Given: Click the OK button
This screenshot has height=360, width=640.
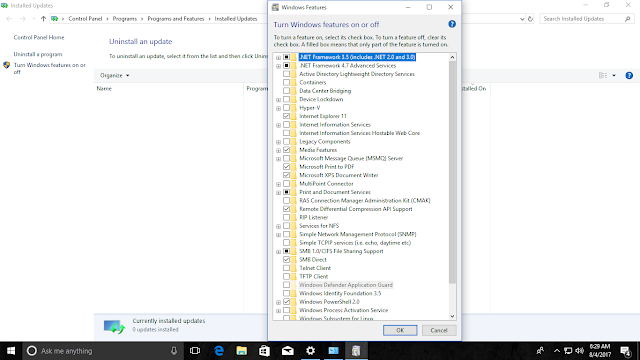Looking at the screenshot, I should [x=400, y=330].
